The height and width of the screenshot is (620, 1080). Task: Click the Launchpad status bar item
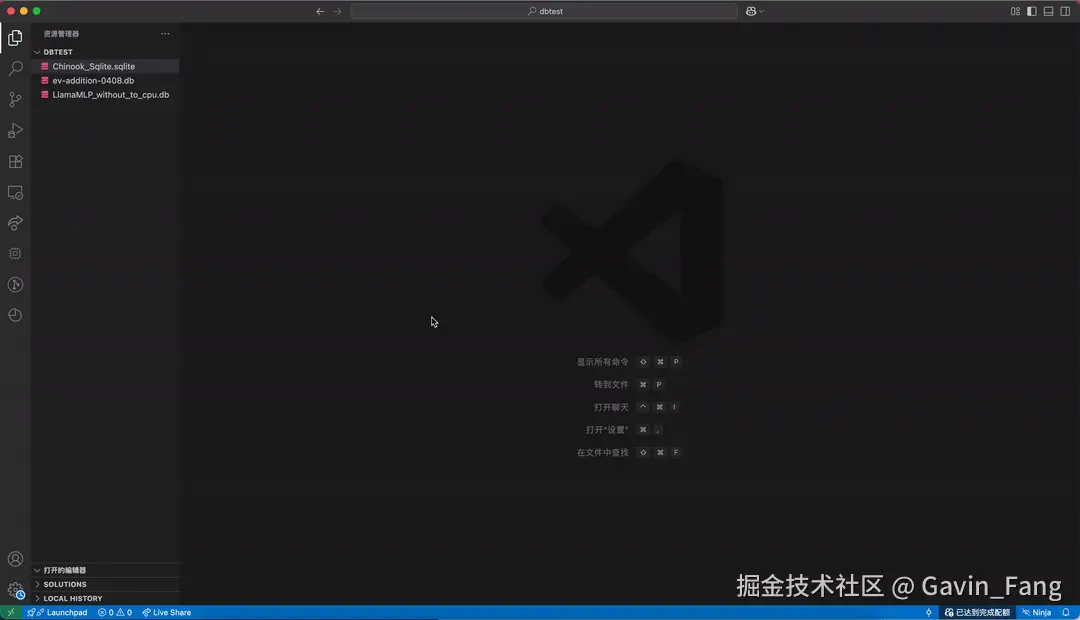coord(58,612)
